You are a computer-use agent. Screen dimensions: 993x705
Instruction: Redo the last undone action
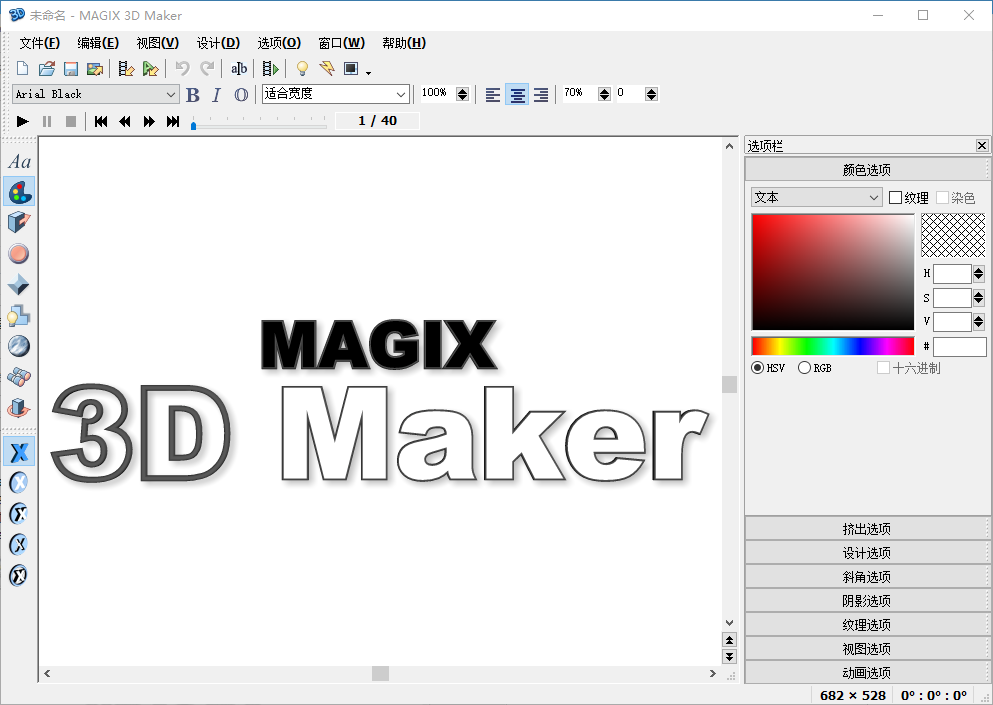pos(207,68)
